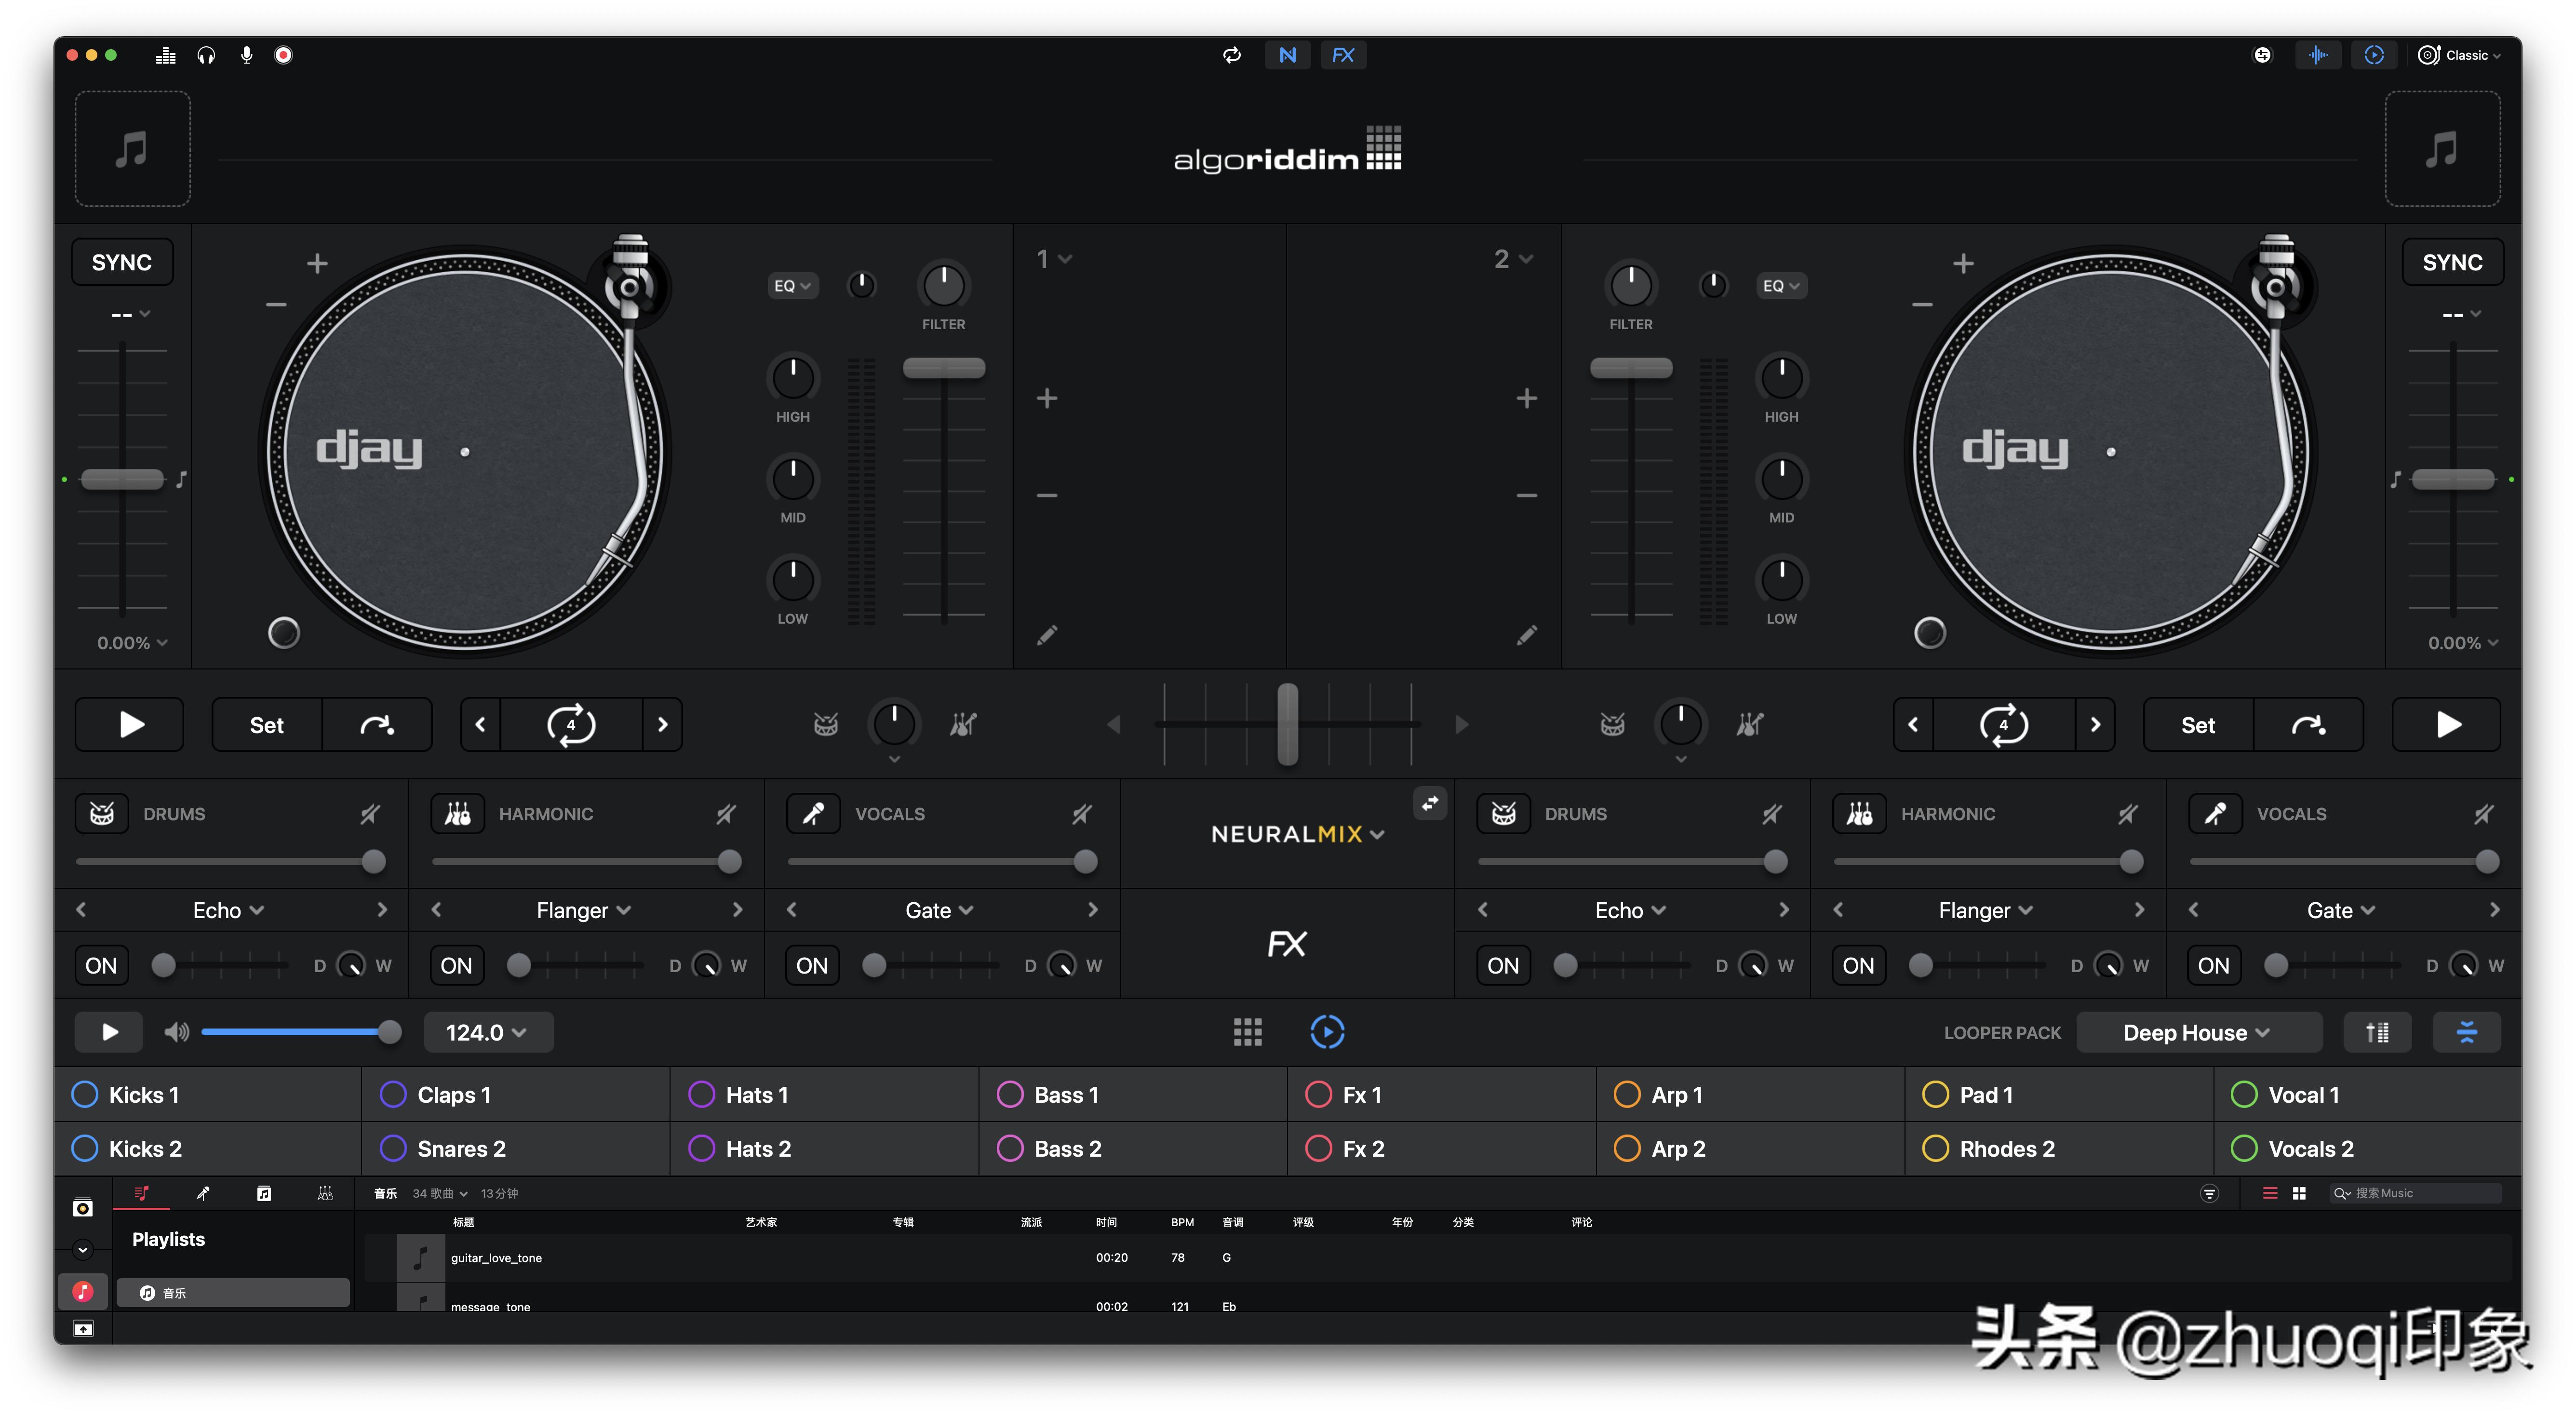The height and width of the screenshot is (1416, 2576).
Task: Open the headphones pre-cue settings icon
Action: (206, 55)
